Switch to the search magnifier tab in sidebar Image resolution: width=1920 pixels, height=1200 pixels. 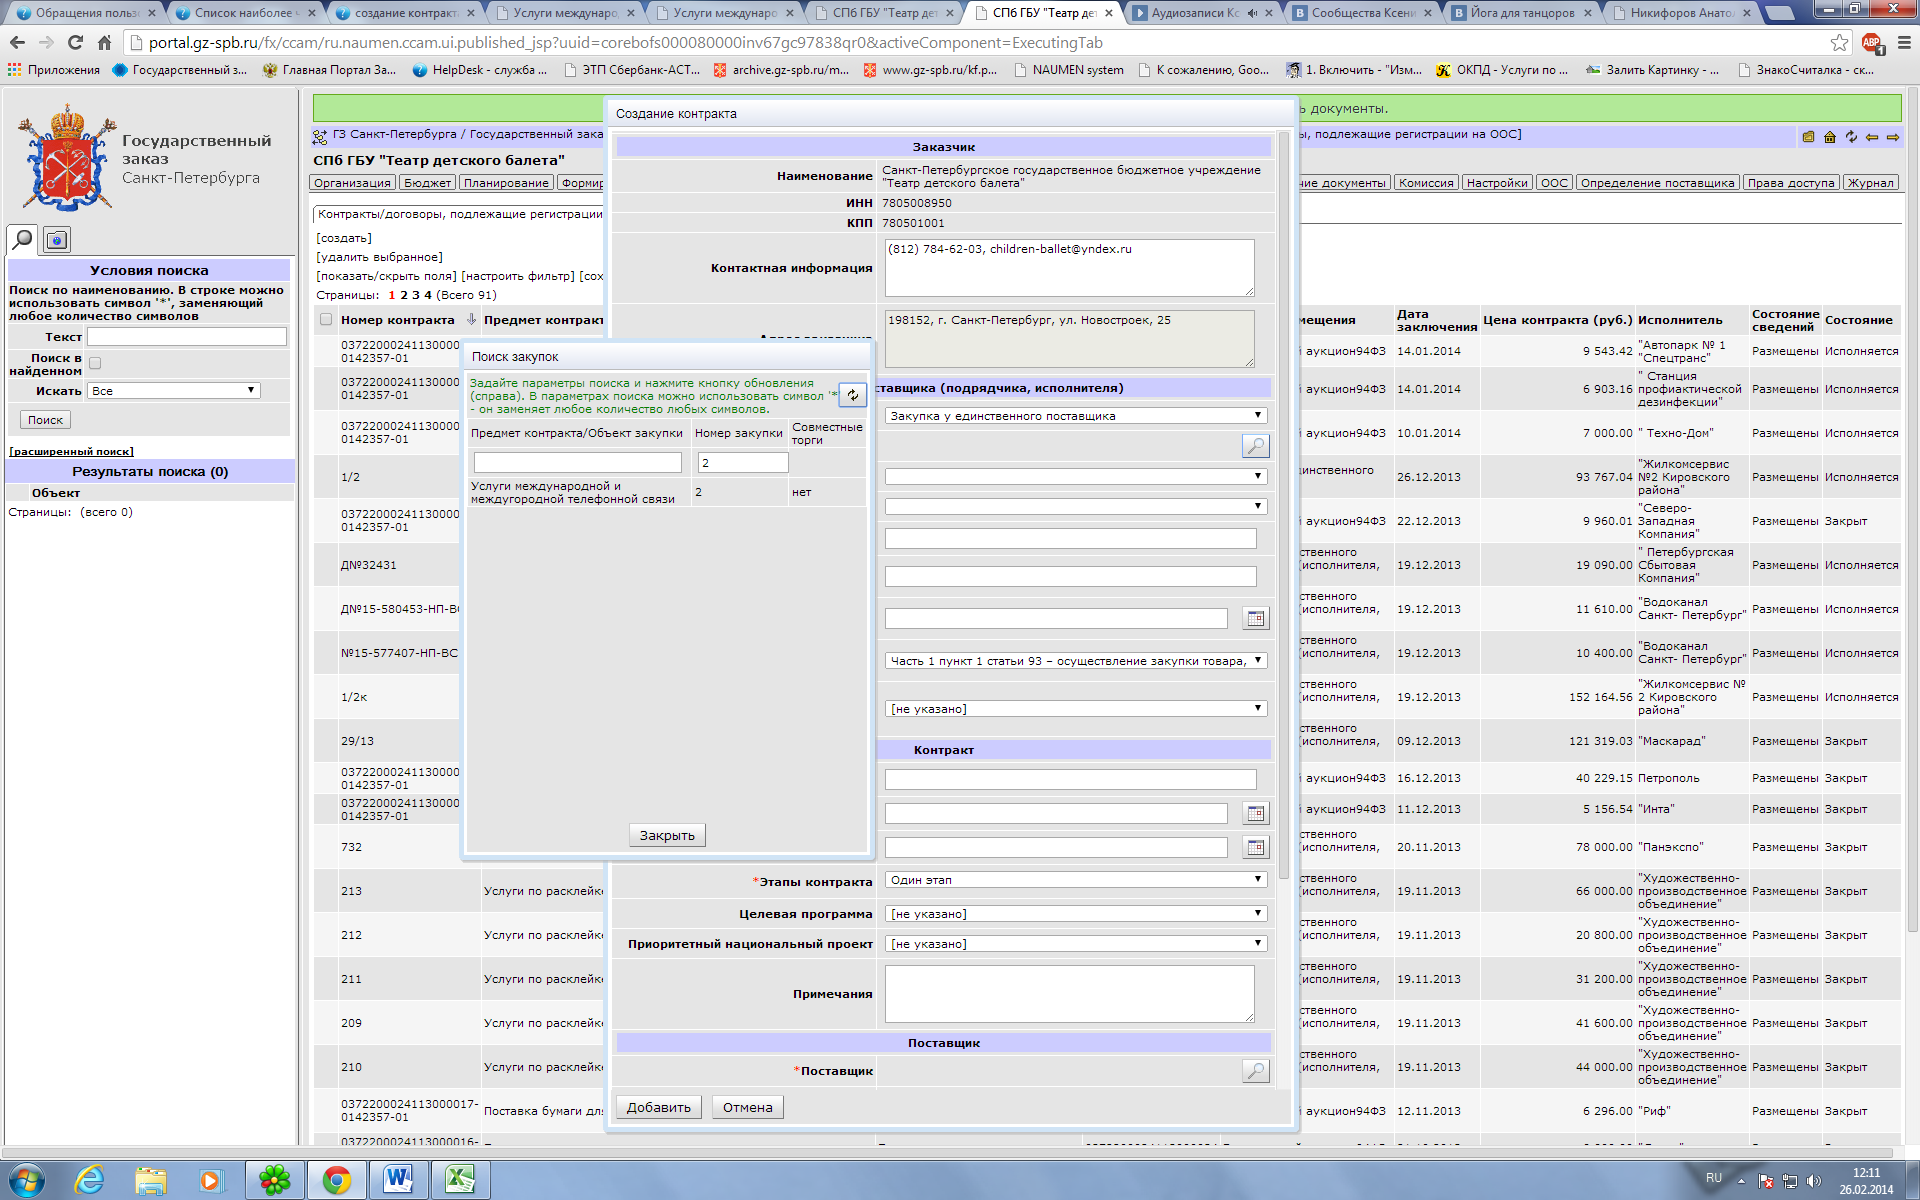[x=22, y=239]
